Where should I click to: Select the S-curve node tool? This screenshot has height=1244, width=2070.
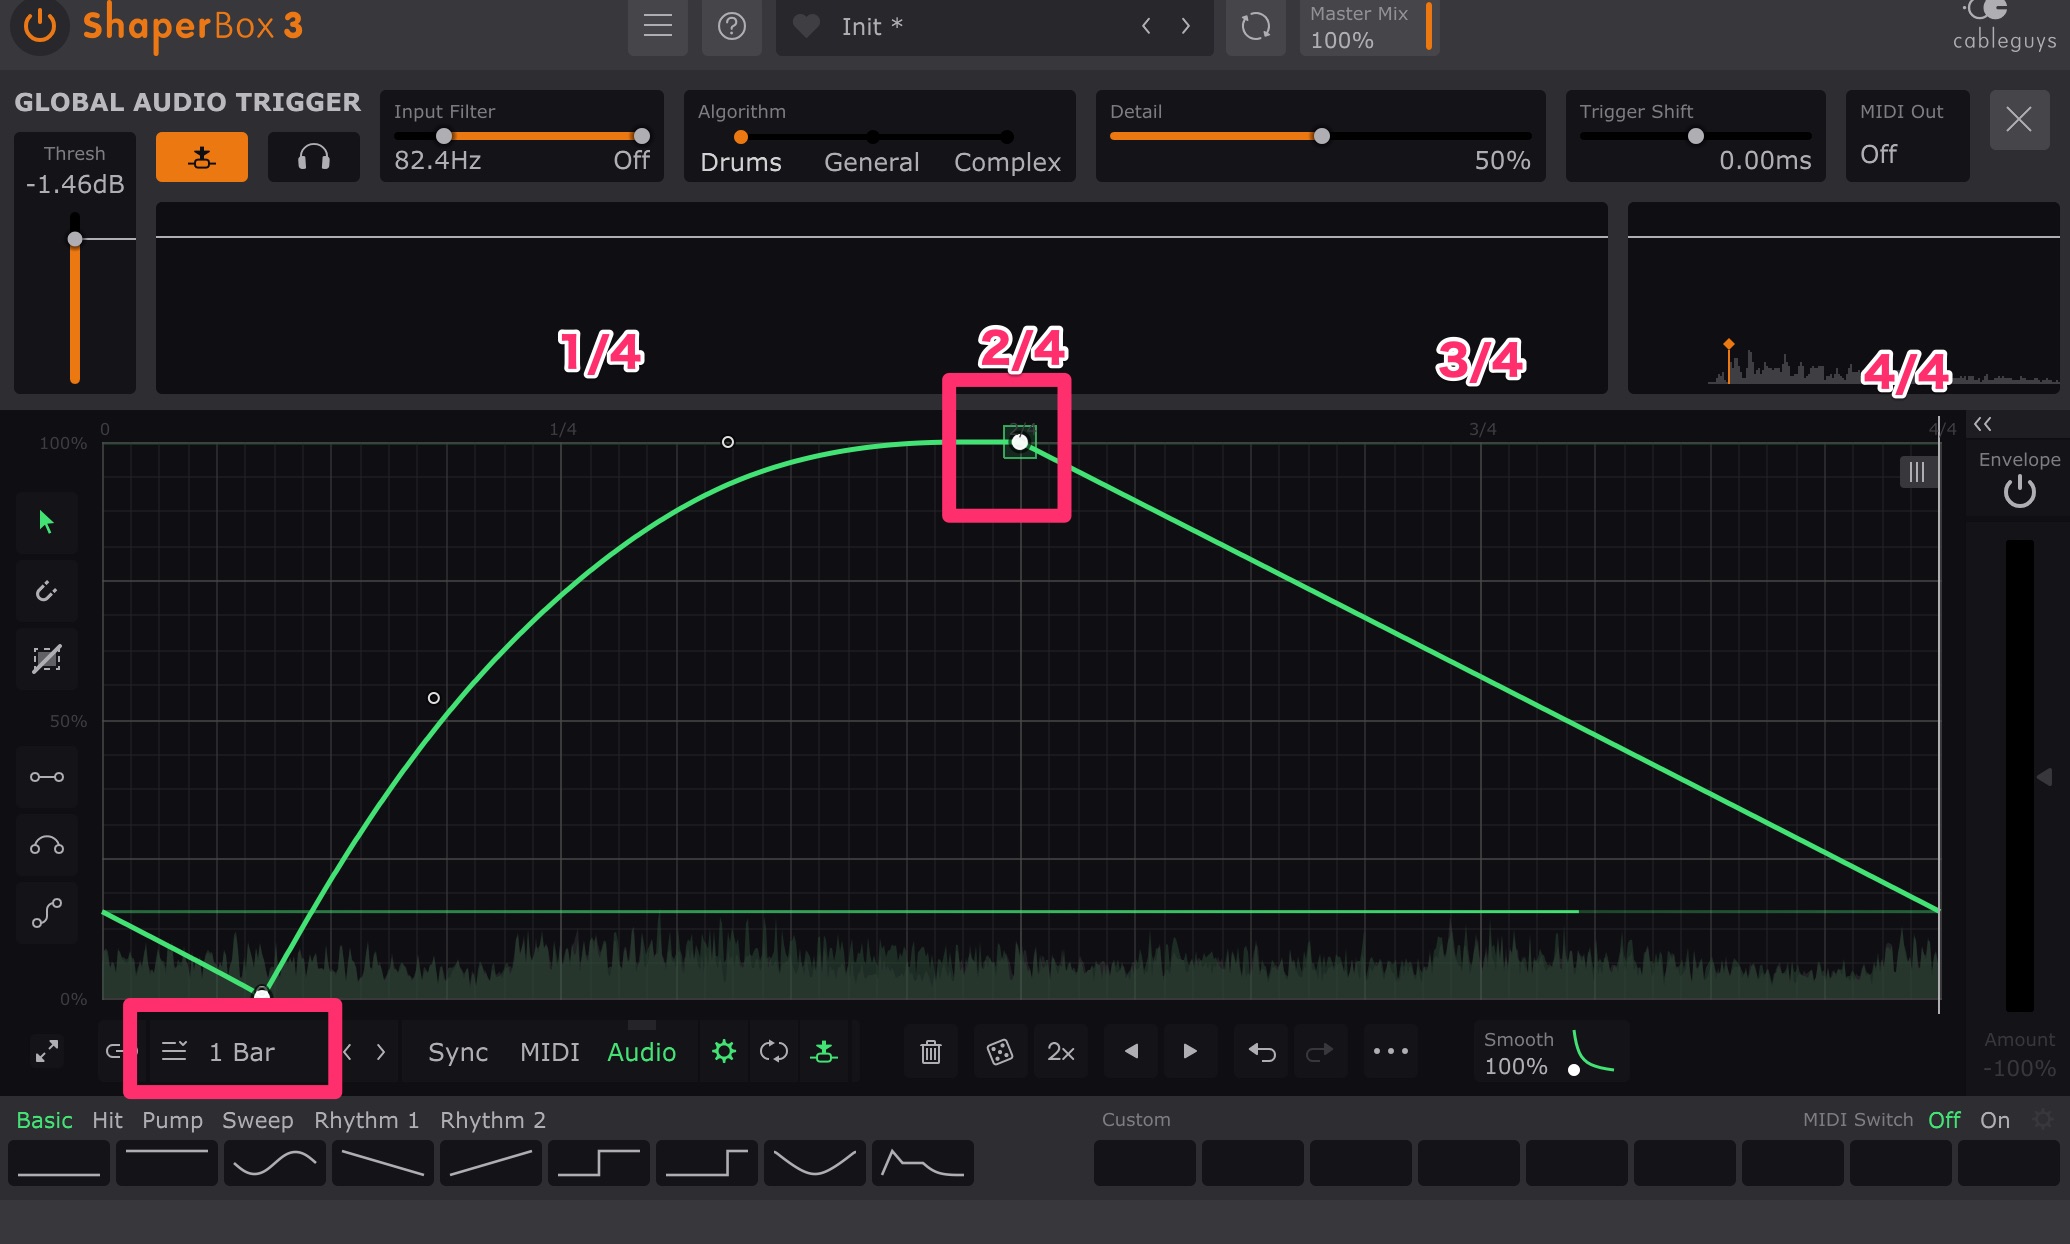[46, 913]
